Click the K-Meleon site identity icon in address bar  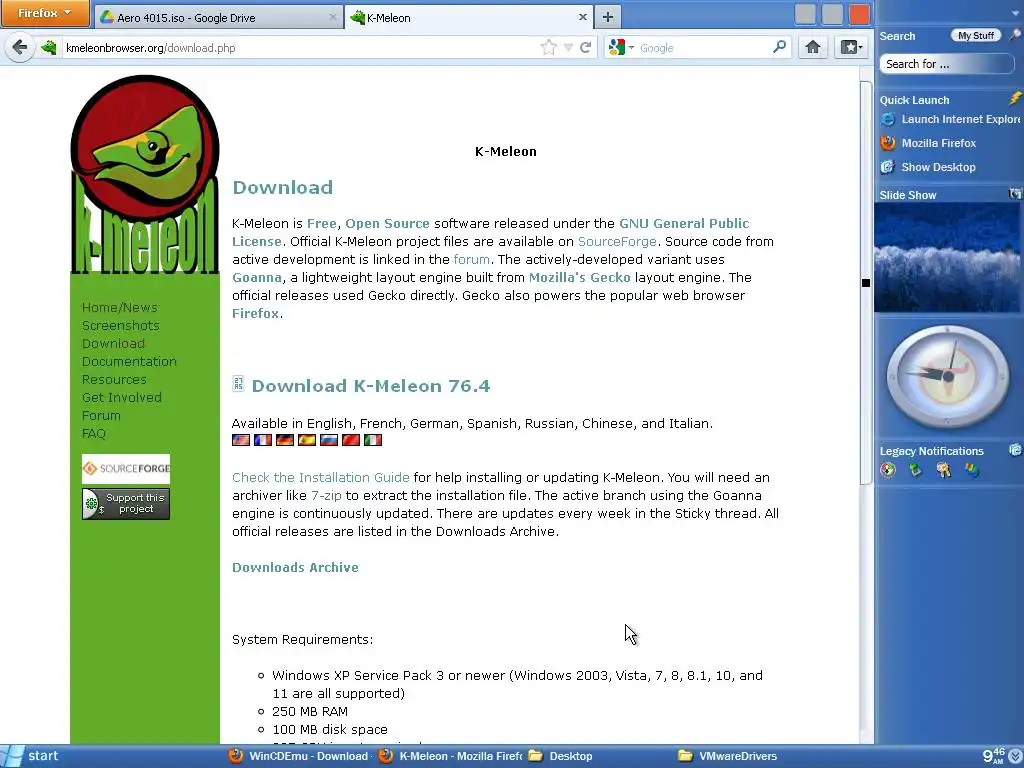click(50, 48)
